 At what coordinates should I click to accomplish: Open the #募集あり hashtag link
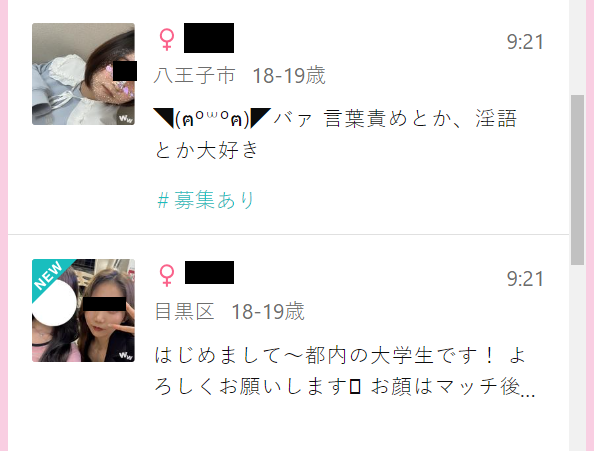pos(206,200)
